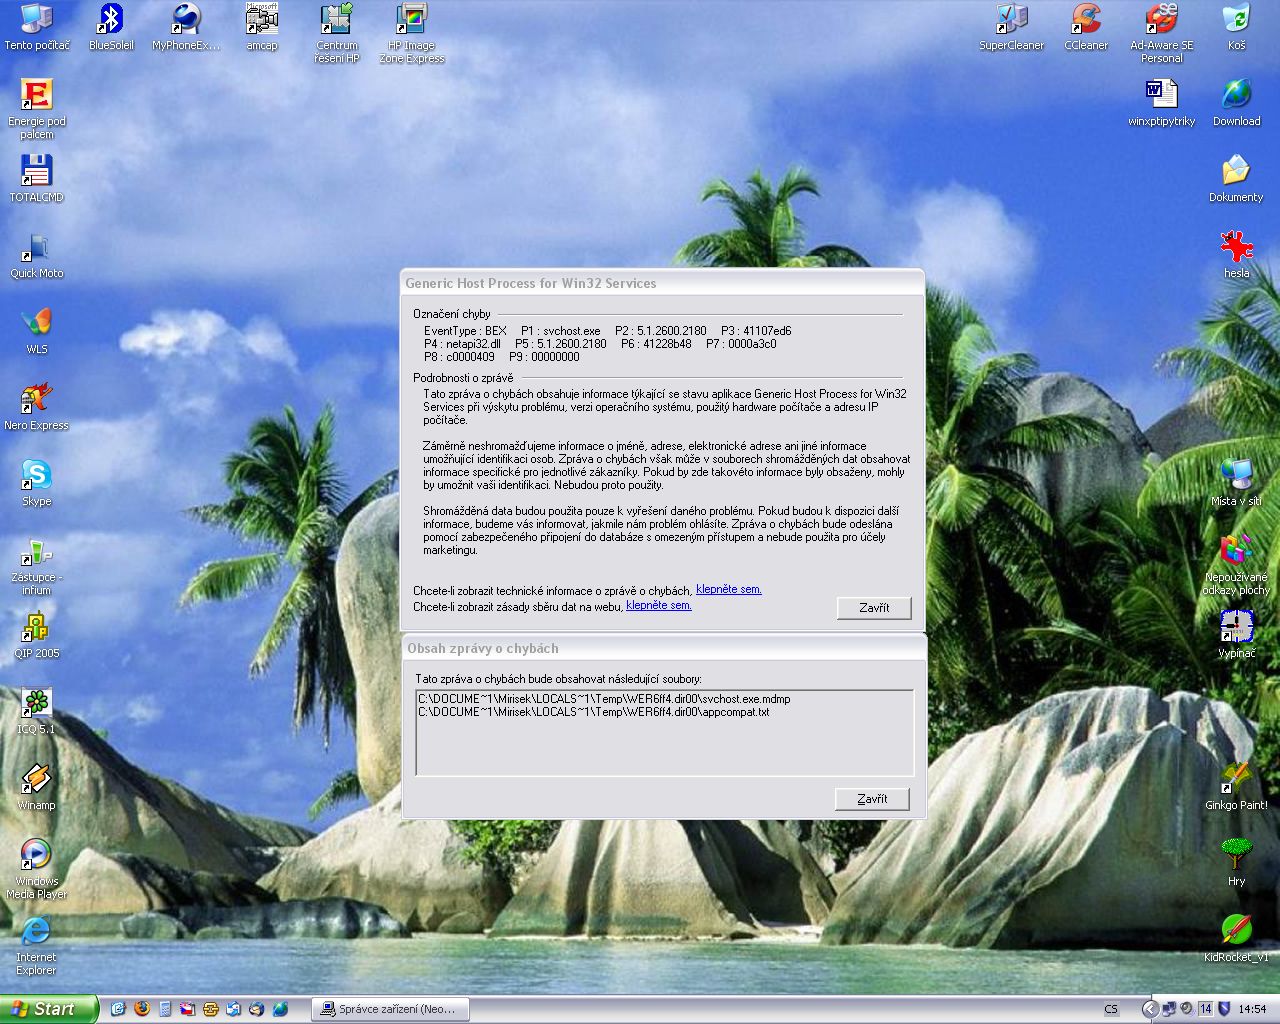This screenshot has height=1024, width=1280.
Task: Open the Vypínač shortcut
Action: tap(1236, 634)
